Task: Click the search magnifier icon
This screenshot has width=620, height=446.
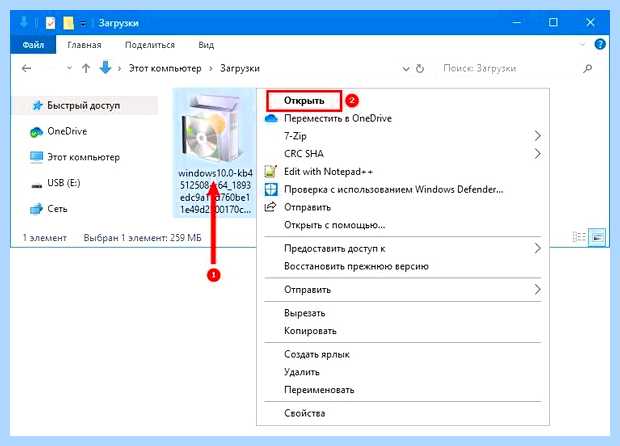Action: pos(588,68)
